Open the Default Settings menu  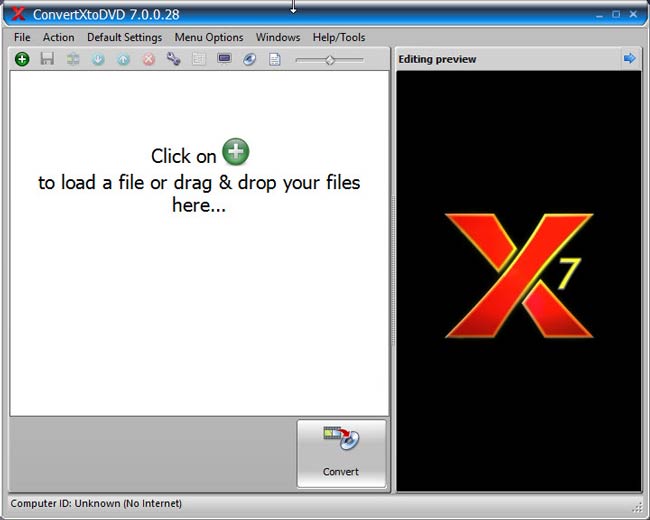124,37
